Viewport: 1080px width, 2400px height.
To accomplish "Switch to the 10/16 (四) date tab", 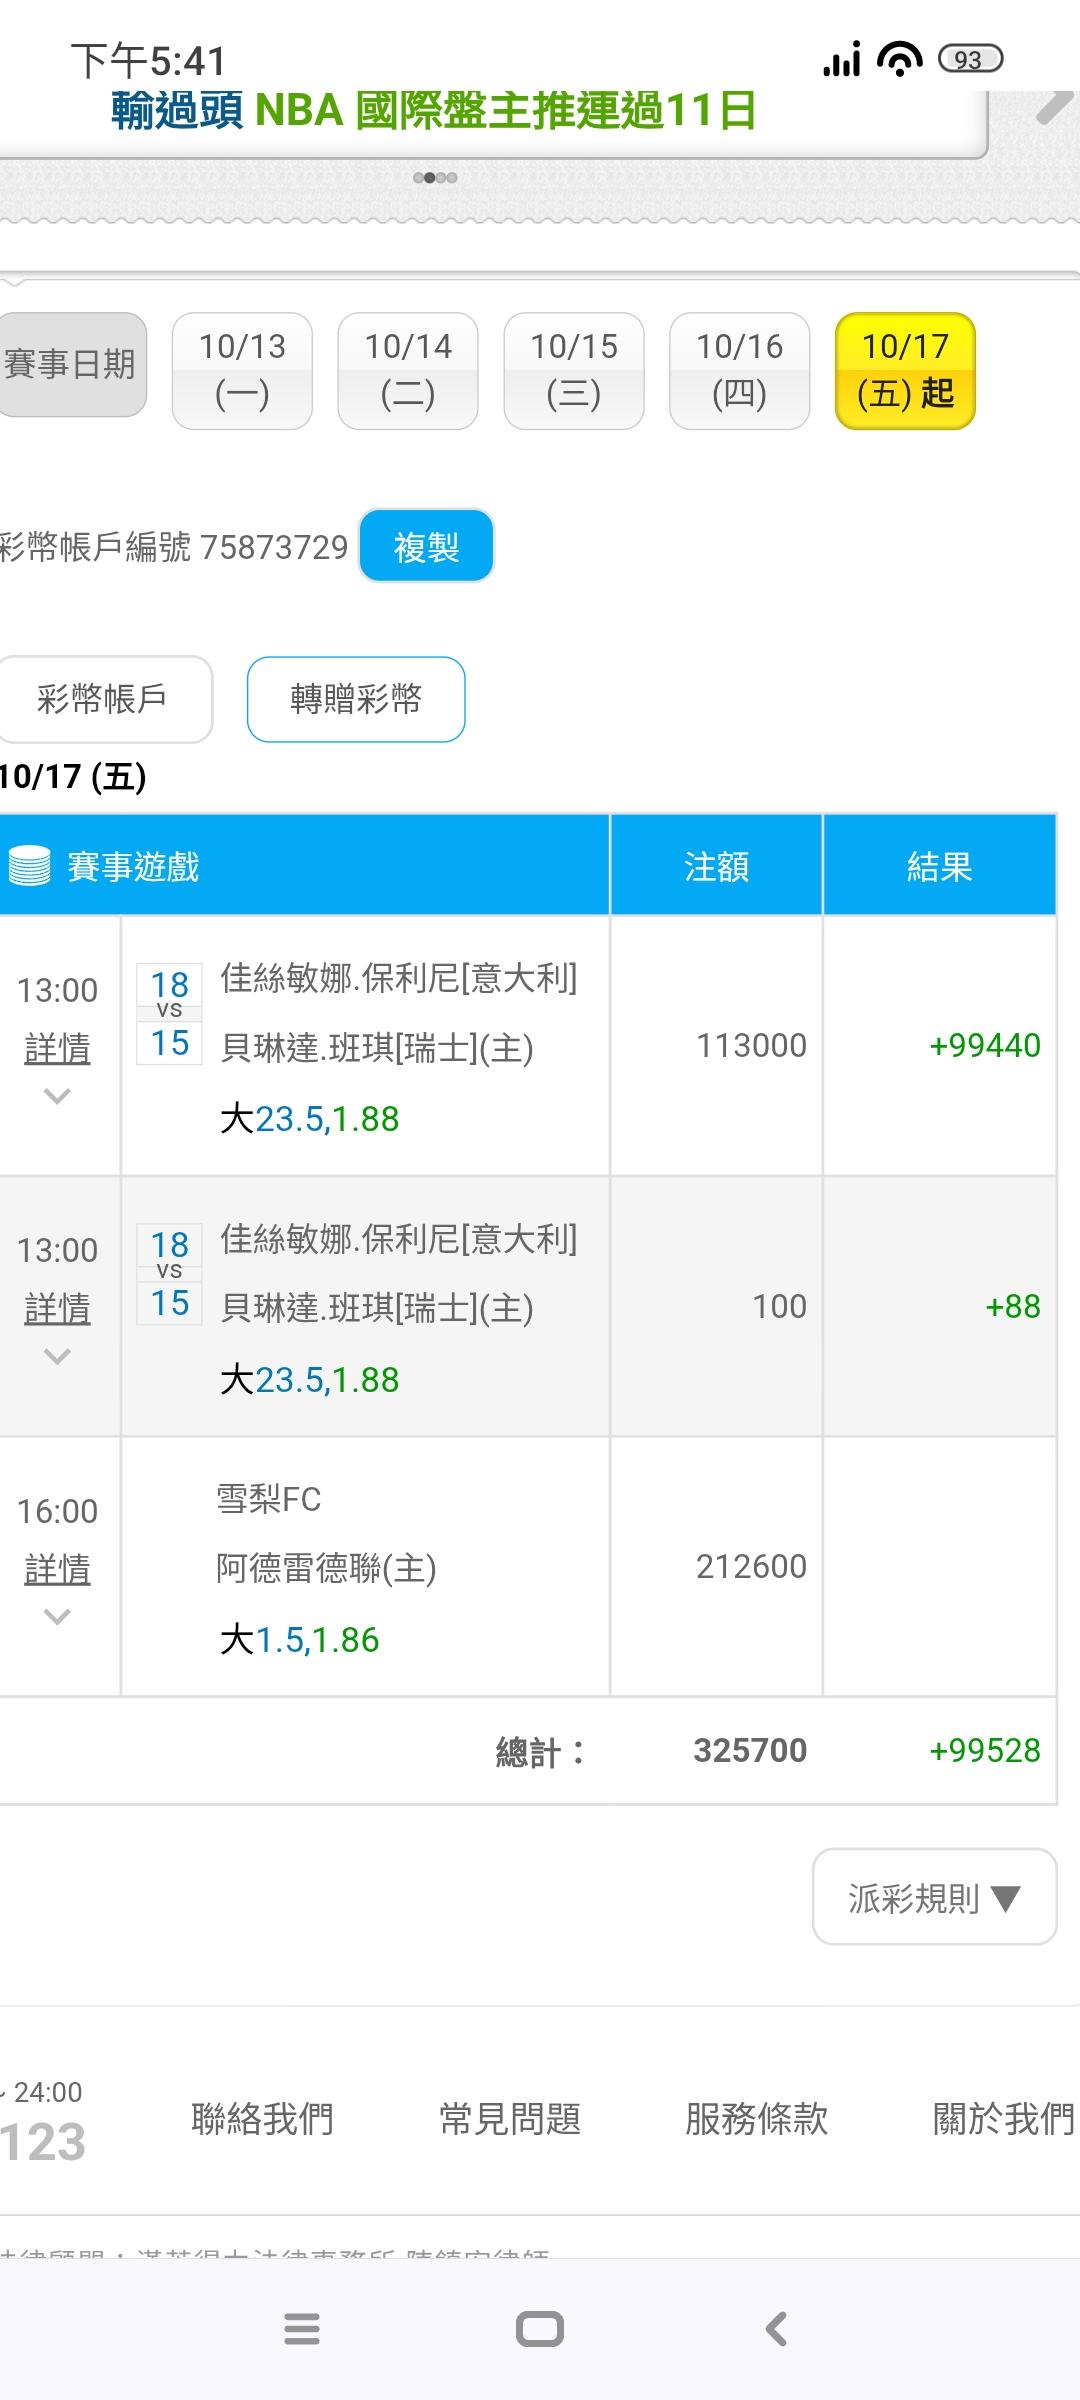I will (739, 371).
